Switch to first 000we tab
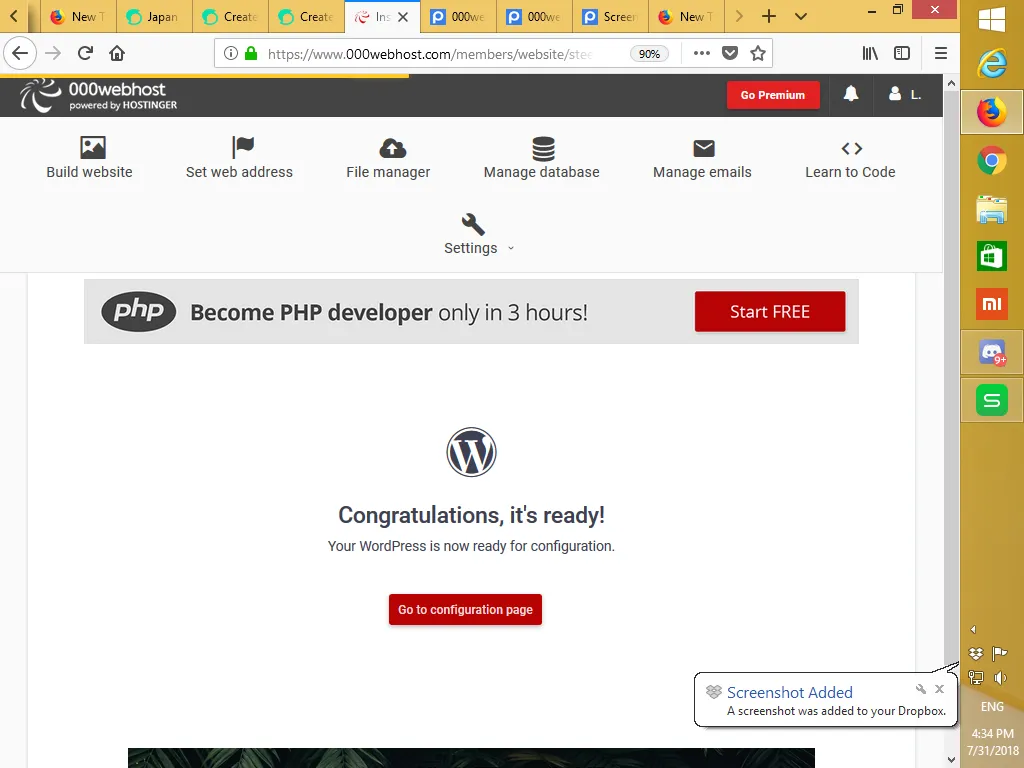 coord(458,17)
